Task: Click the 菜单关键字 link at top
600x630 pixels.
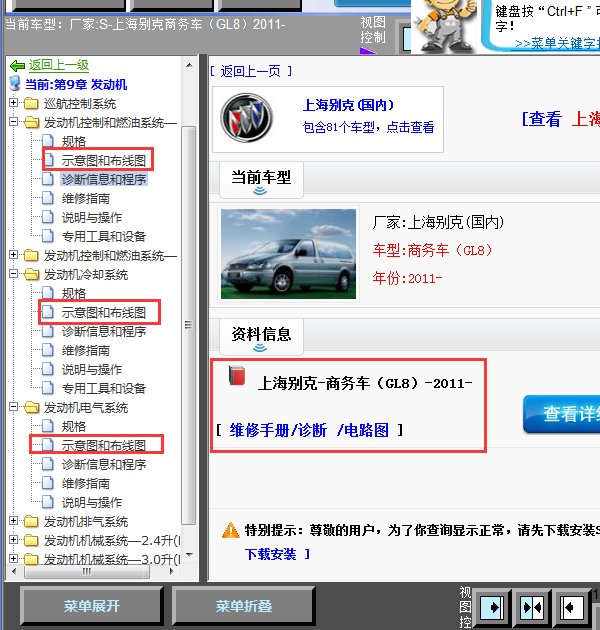Action: coord(557,43)
